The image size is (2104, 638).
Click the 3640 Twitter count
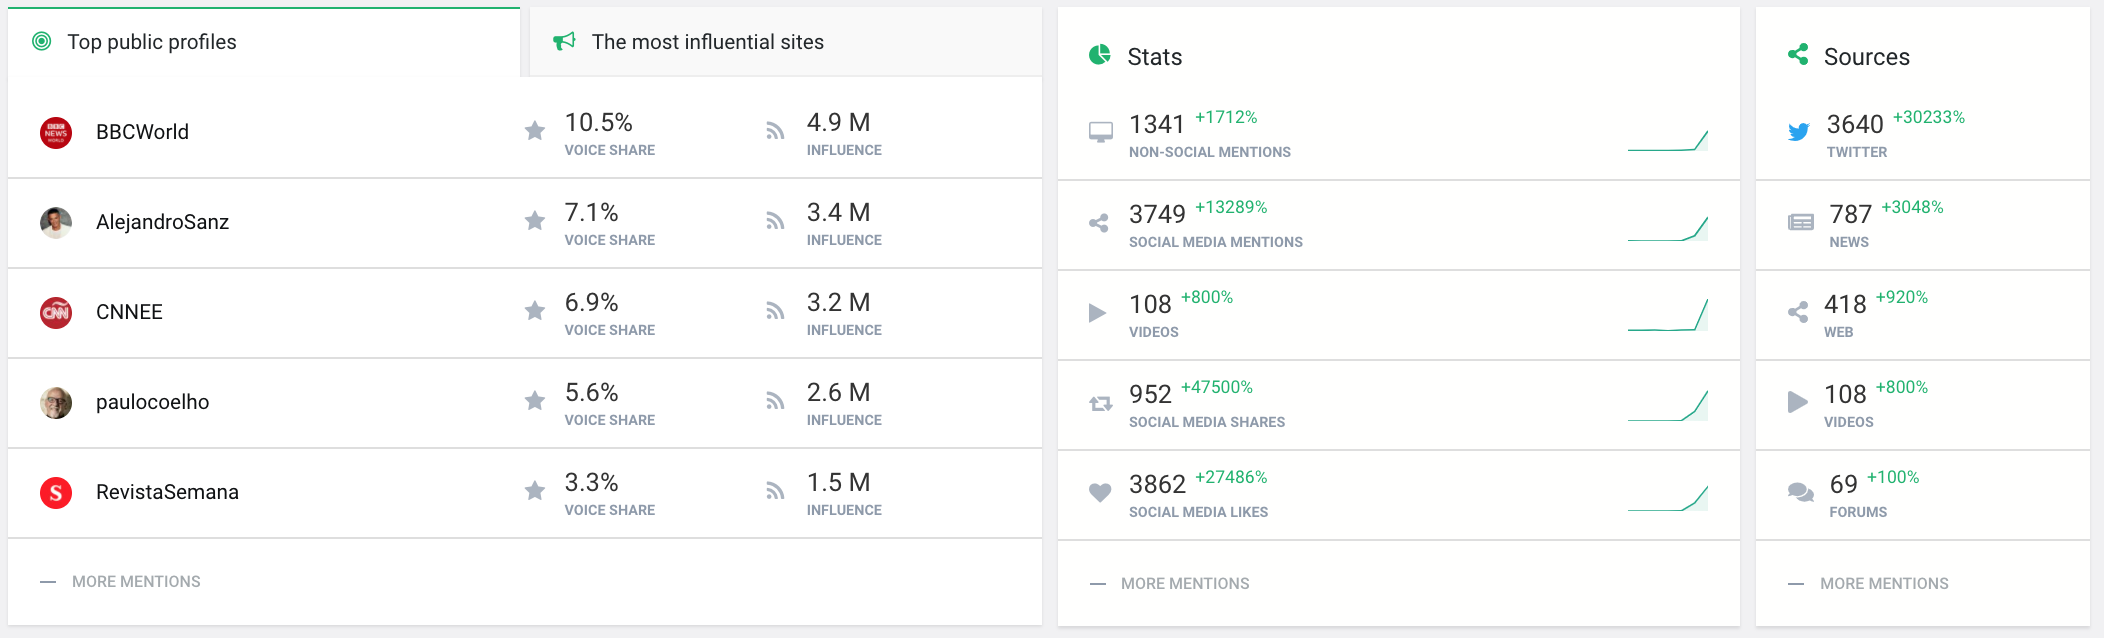pyautogui.click(x=1855, y=124)
